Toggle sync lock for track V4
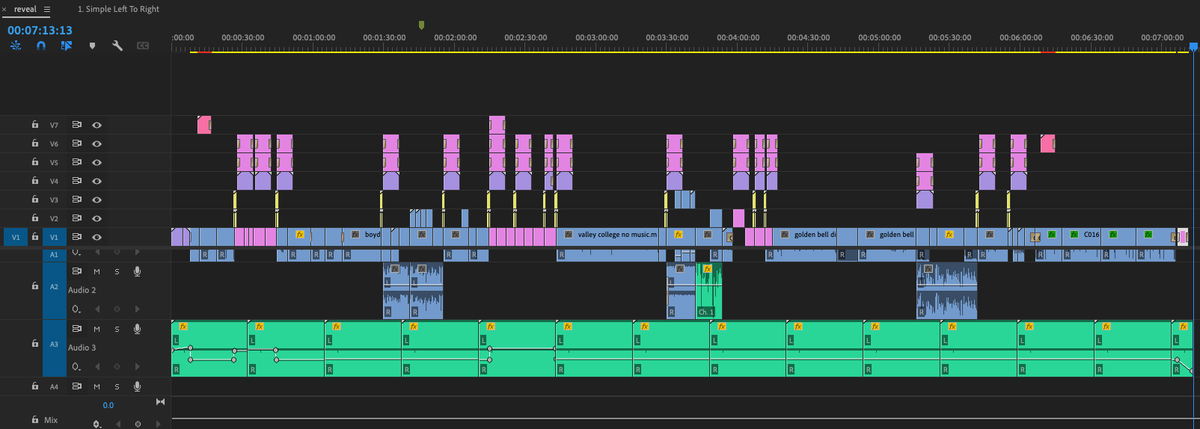Screen dimensions: 1200x429 (x=77, y=181)
